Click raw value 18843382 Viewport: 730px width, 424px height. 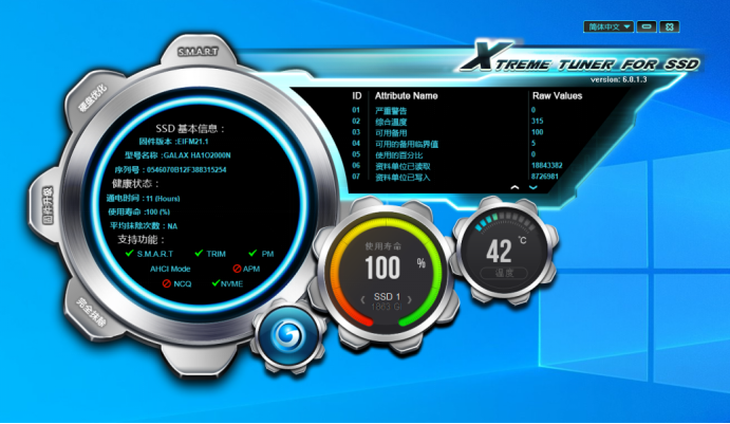(x=547, y=165)
